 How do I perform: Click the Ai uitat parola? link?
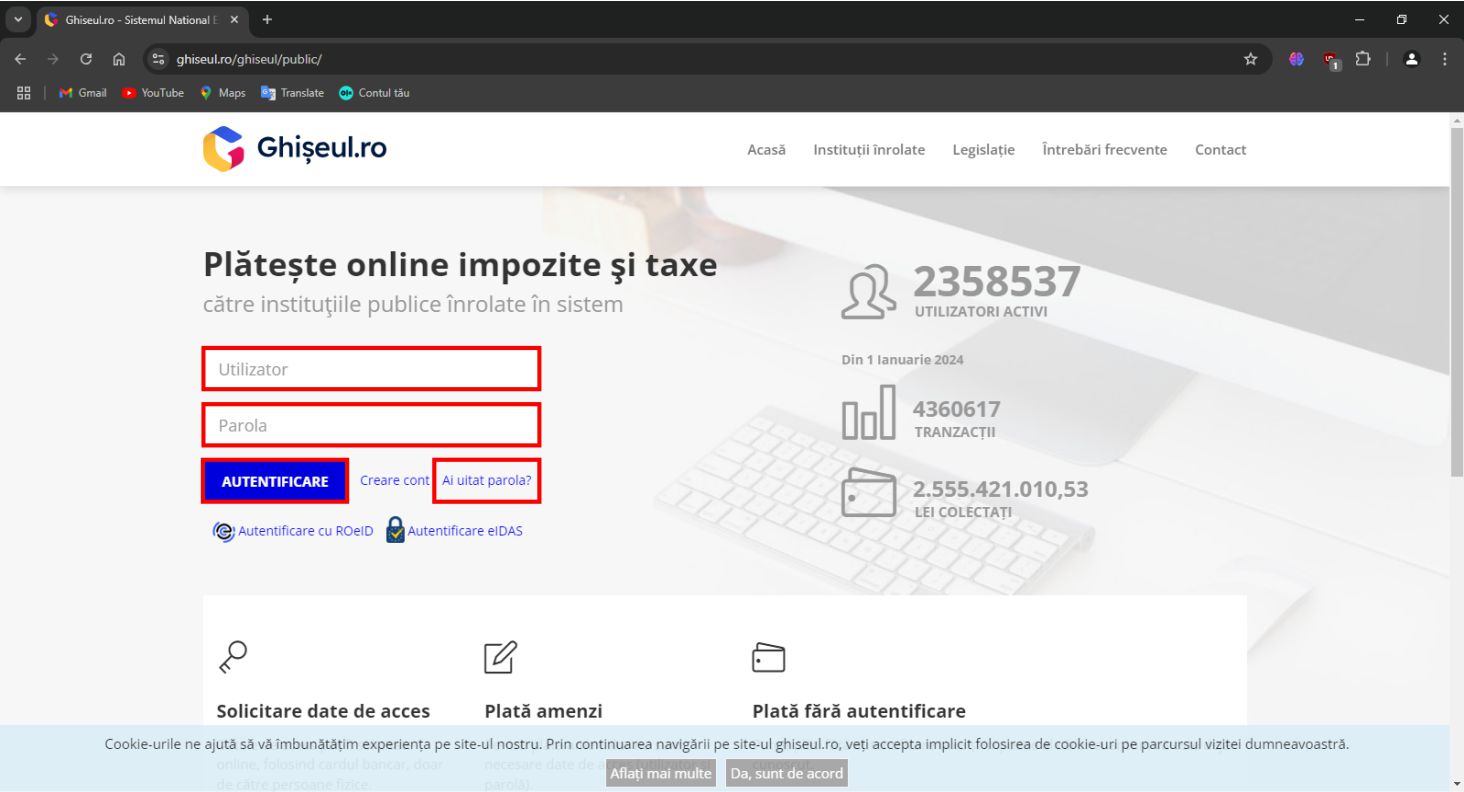(486, 481)
